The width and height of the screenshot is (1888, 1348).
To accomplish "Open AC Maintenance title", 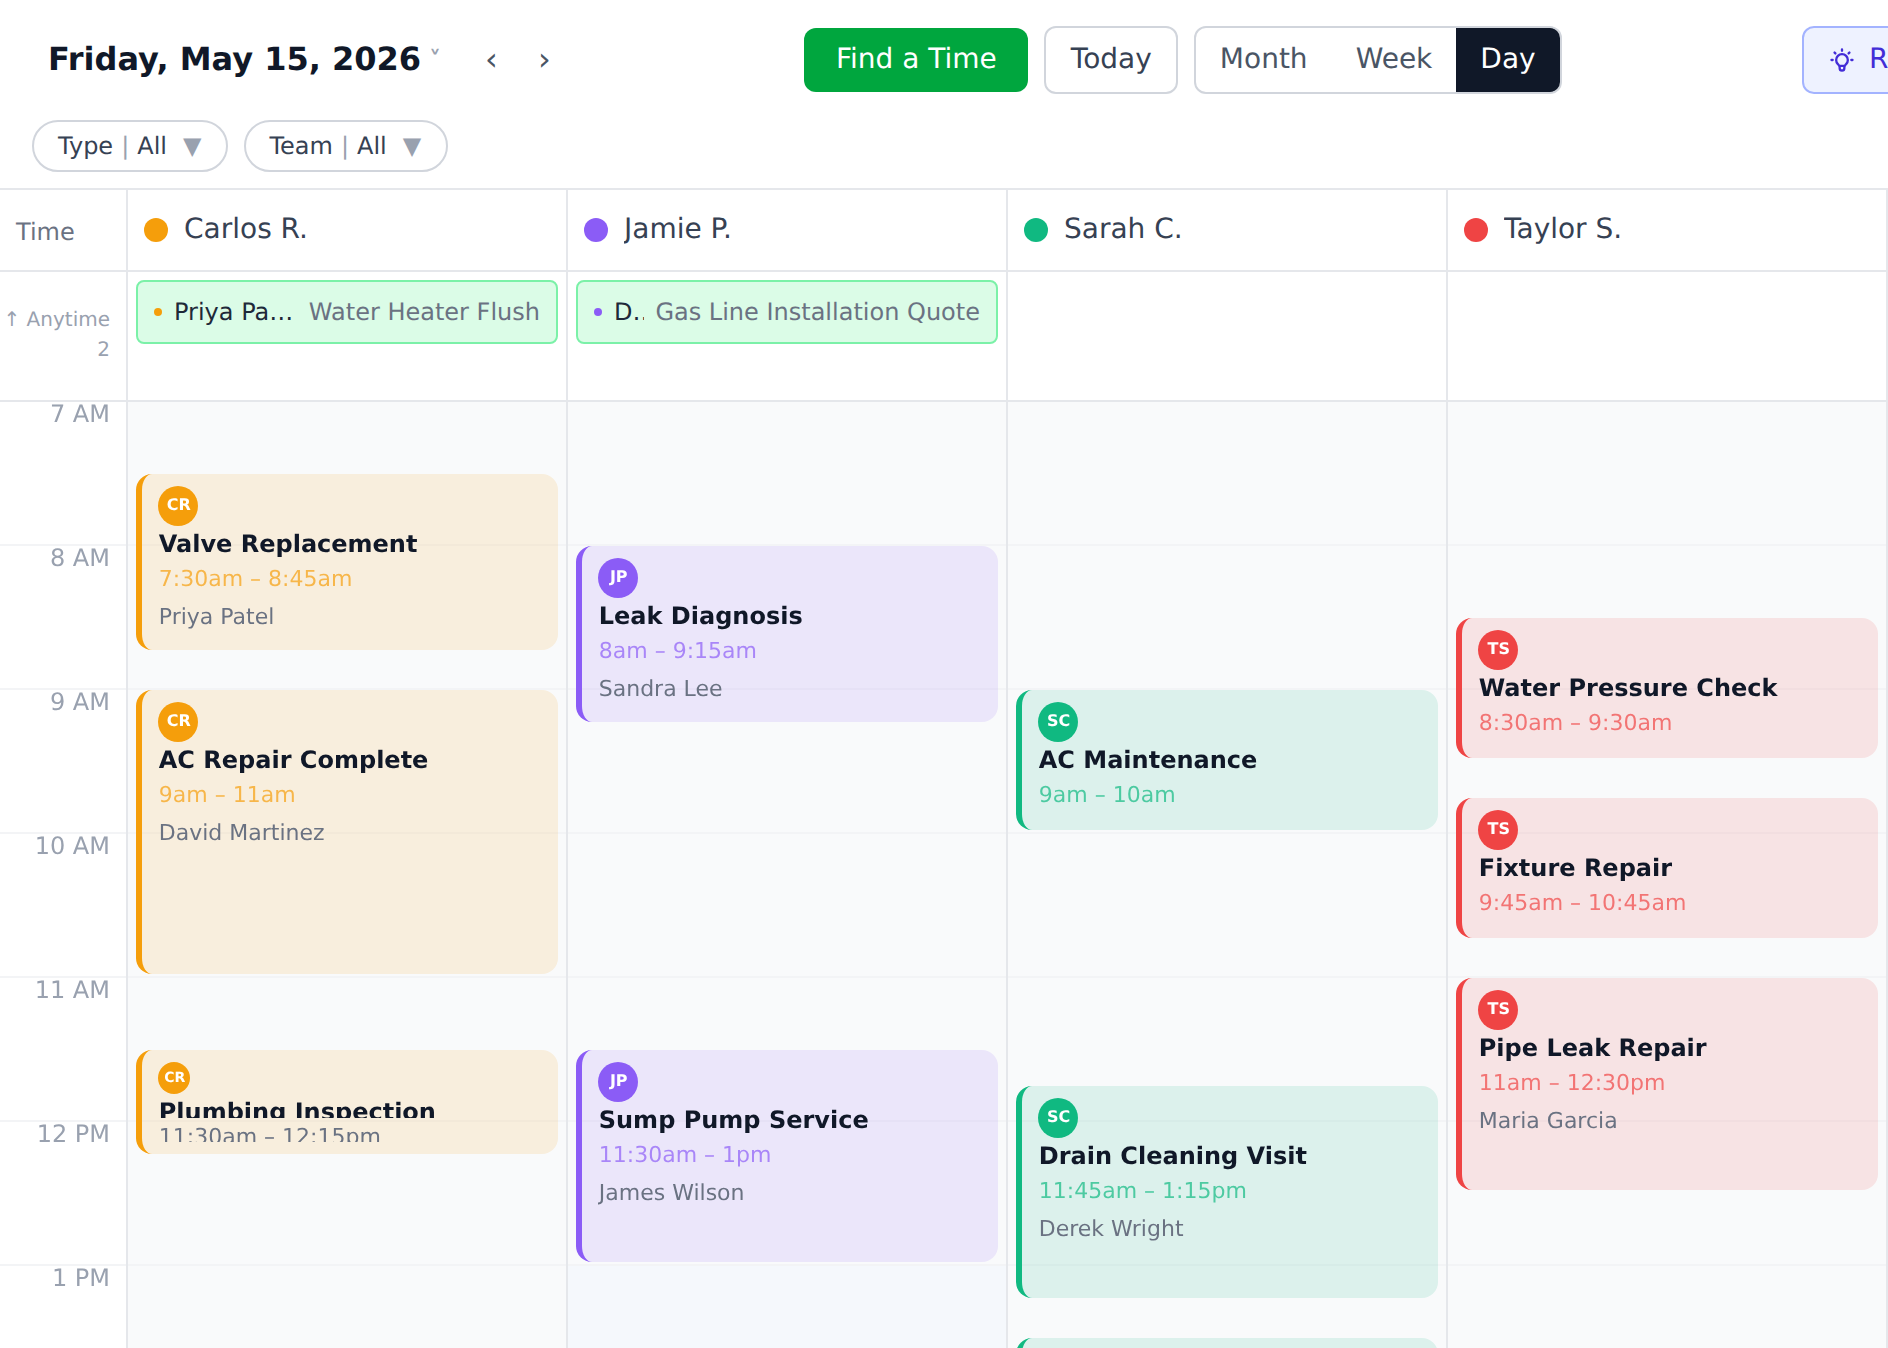I will pyautogui.click(x=1147, y=759).
